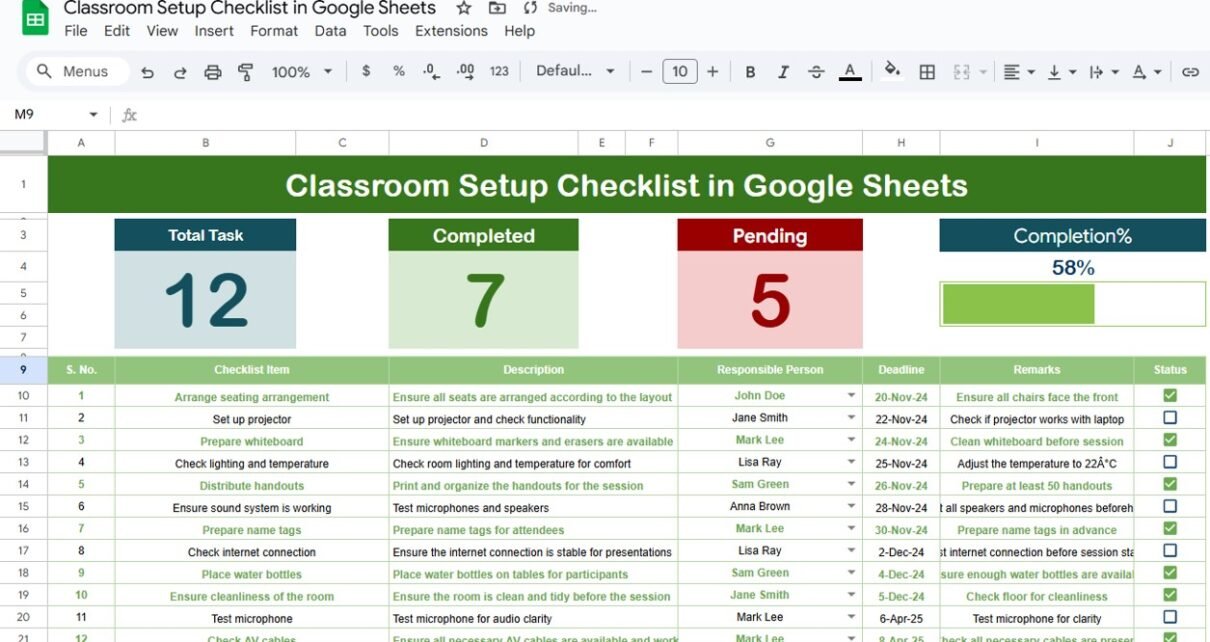Screen dimensions: 1210x642
Task: Open Anna Brown responsible person dropdown
Action: click(x=851, y=507)
